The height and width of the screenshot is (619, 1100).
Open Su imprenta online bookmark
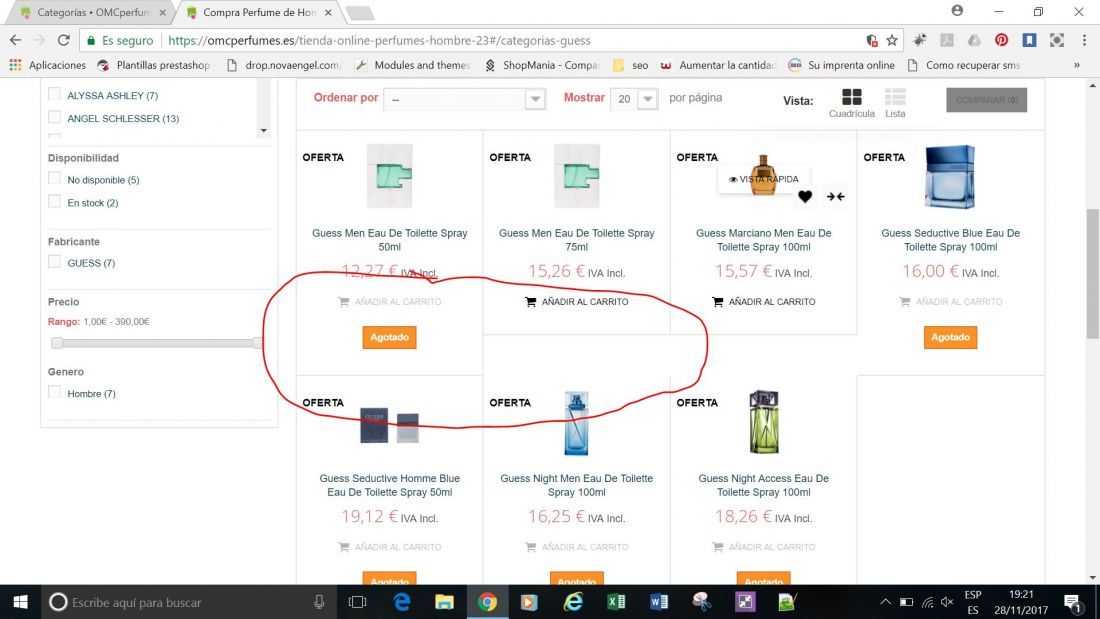(x=841, y=65)
